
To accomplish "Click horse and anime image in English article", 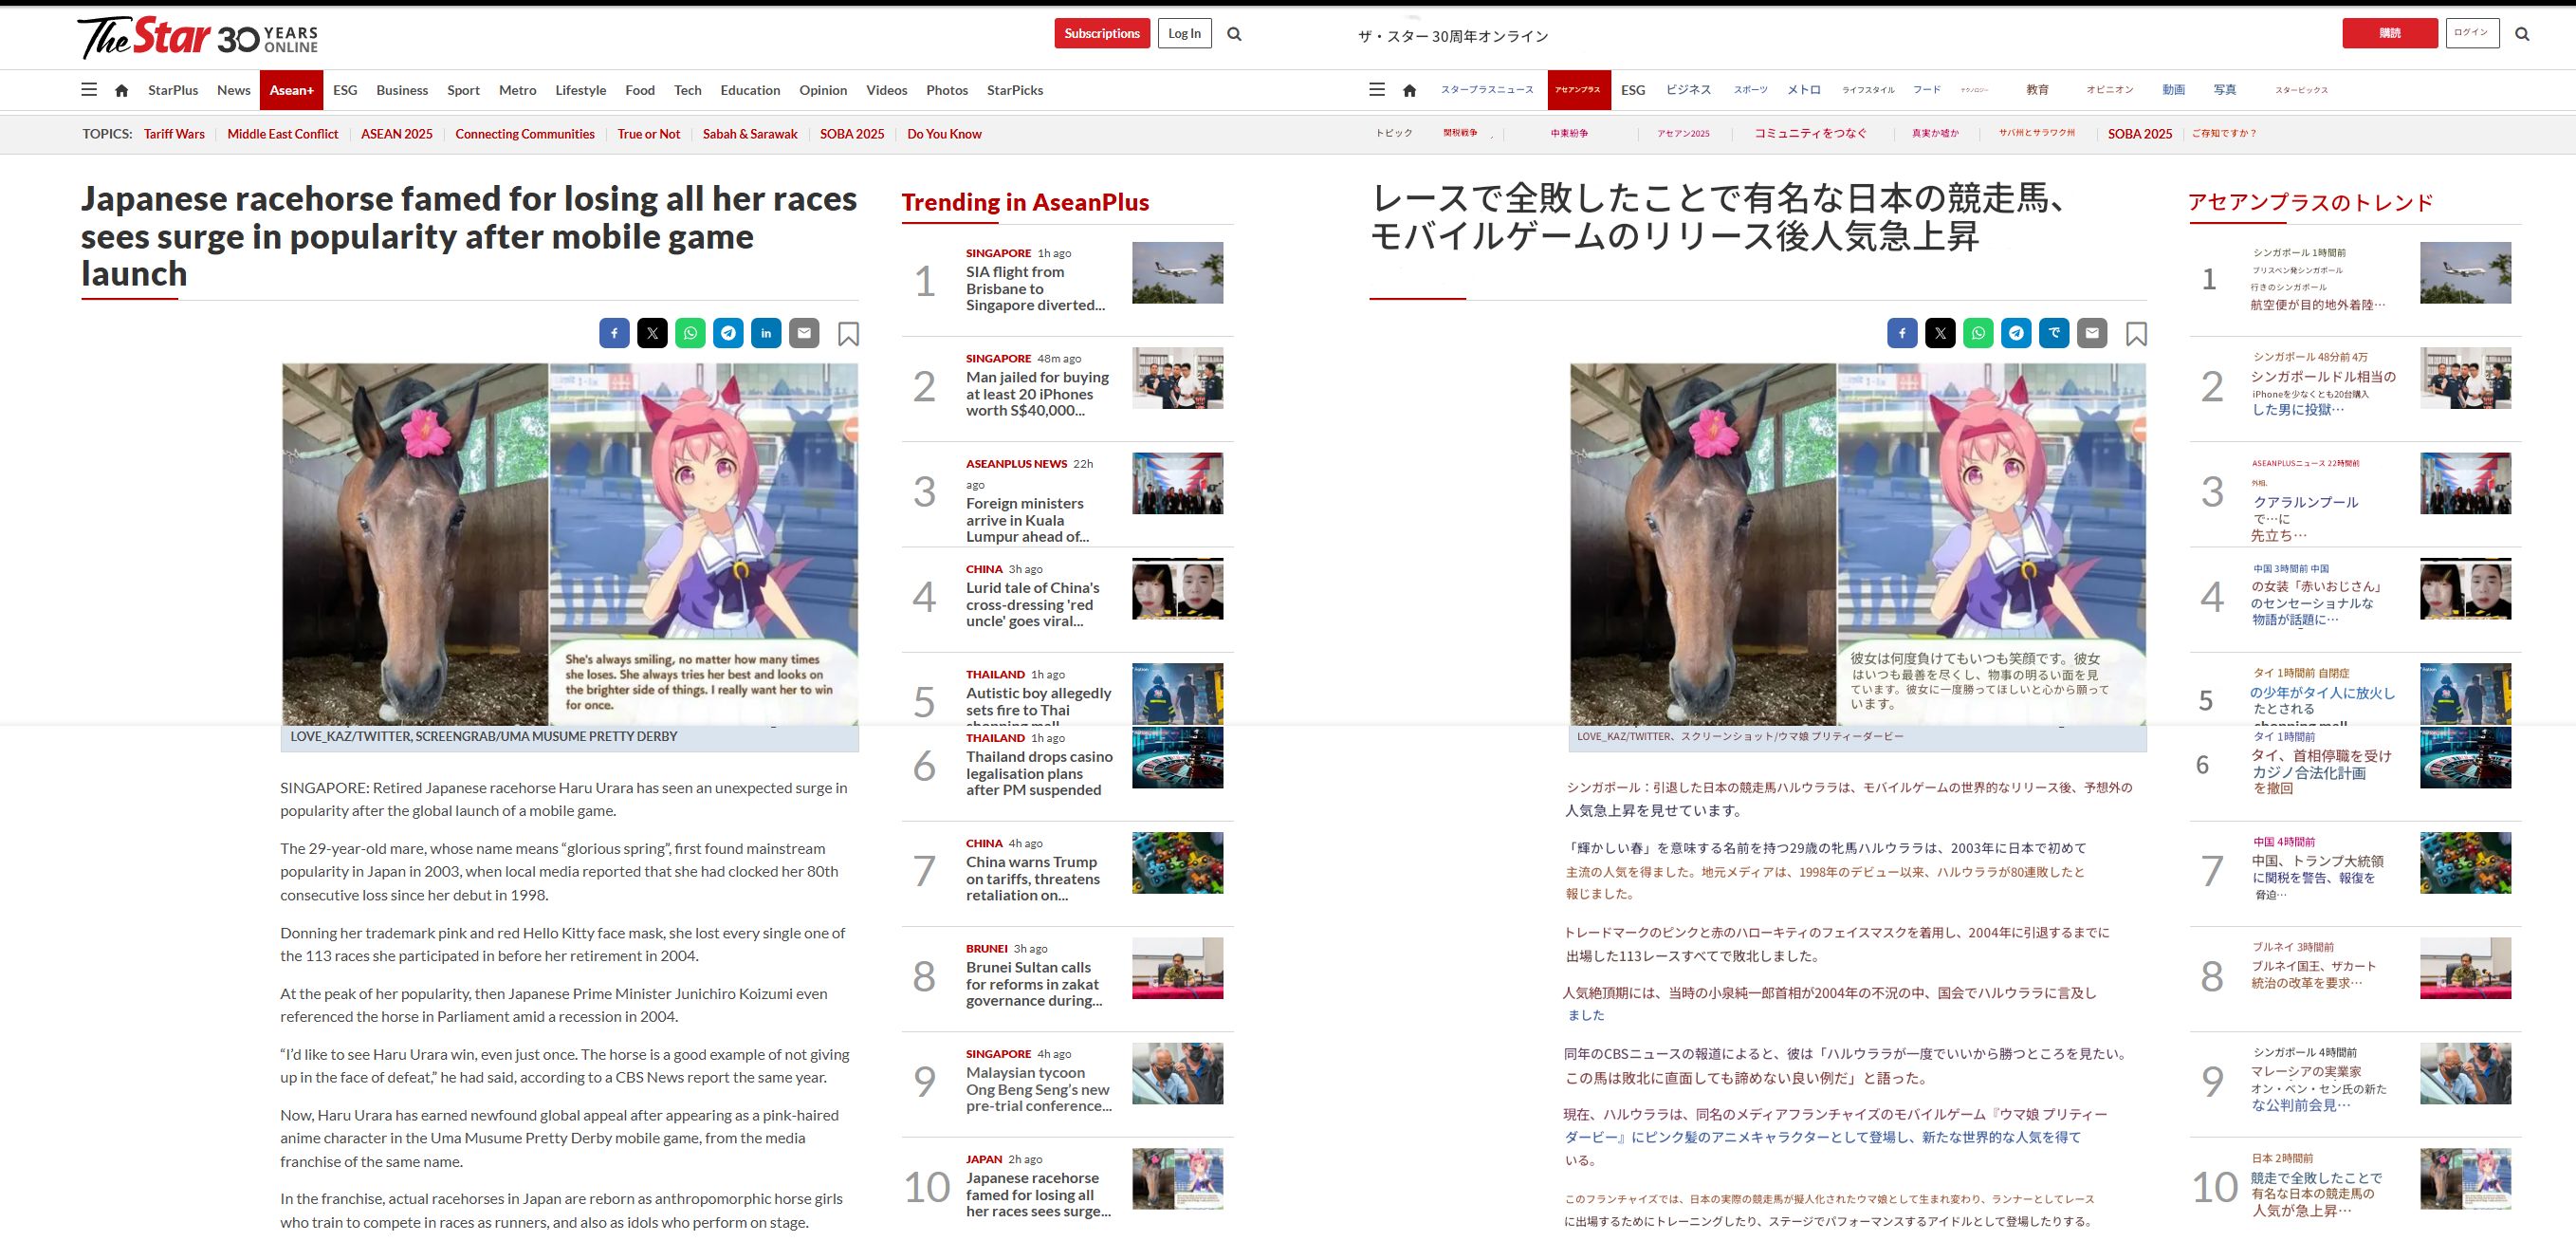I will coord(569,544).
